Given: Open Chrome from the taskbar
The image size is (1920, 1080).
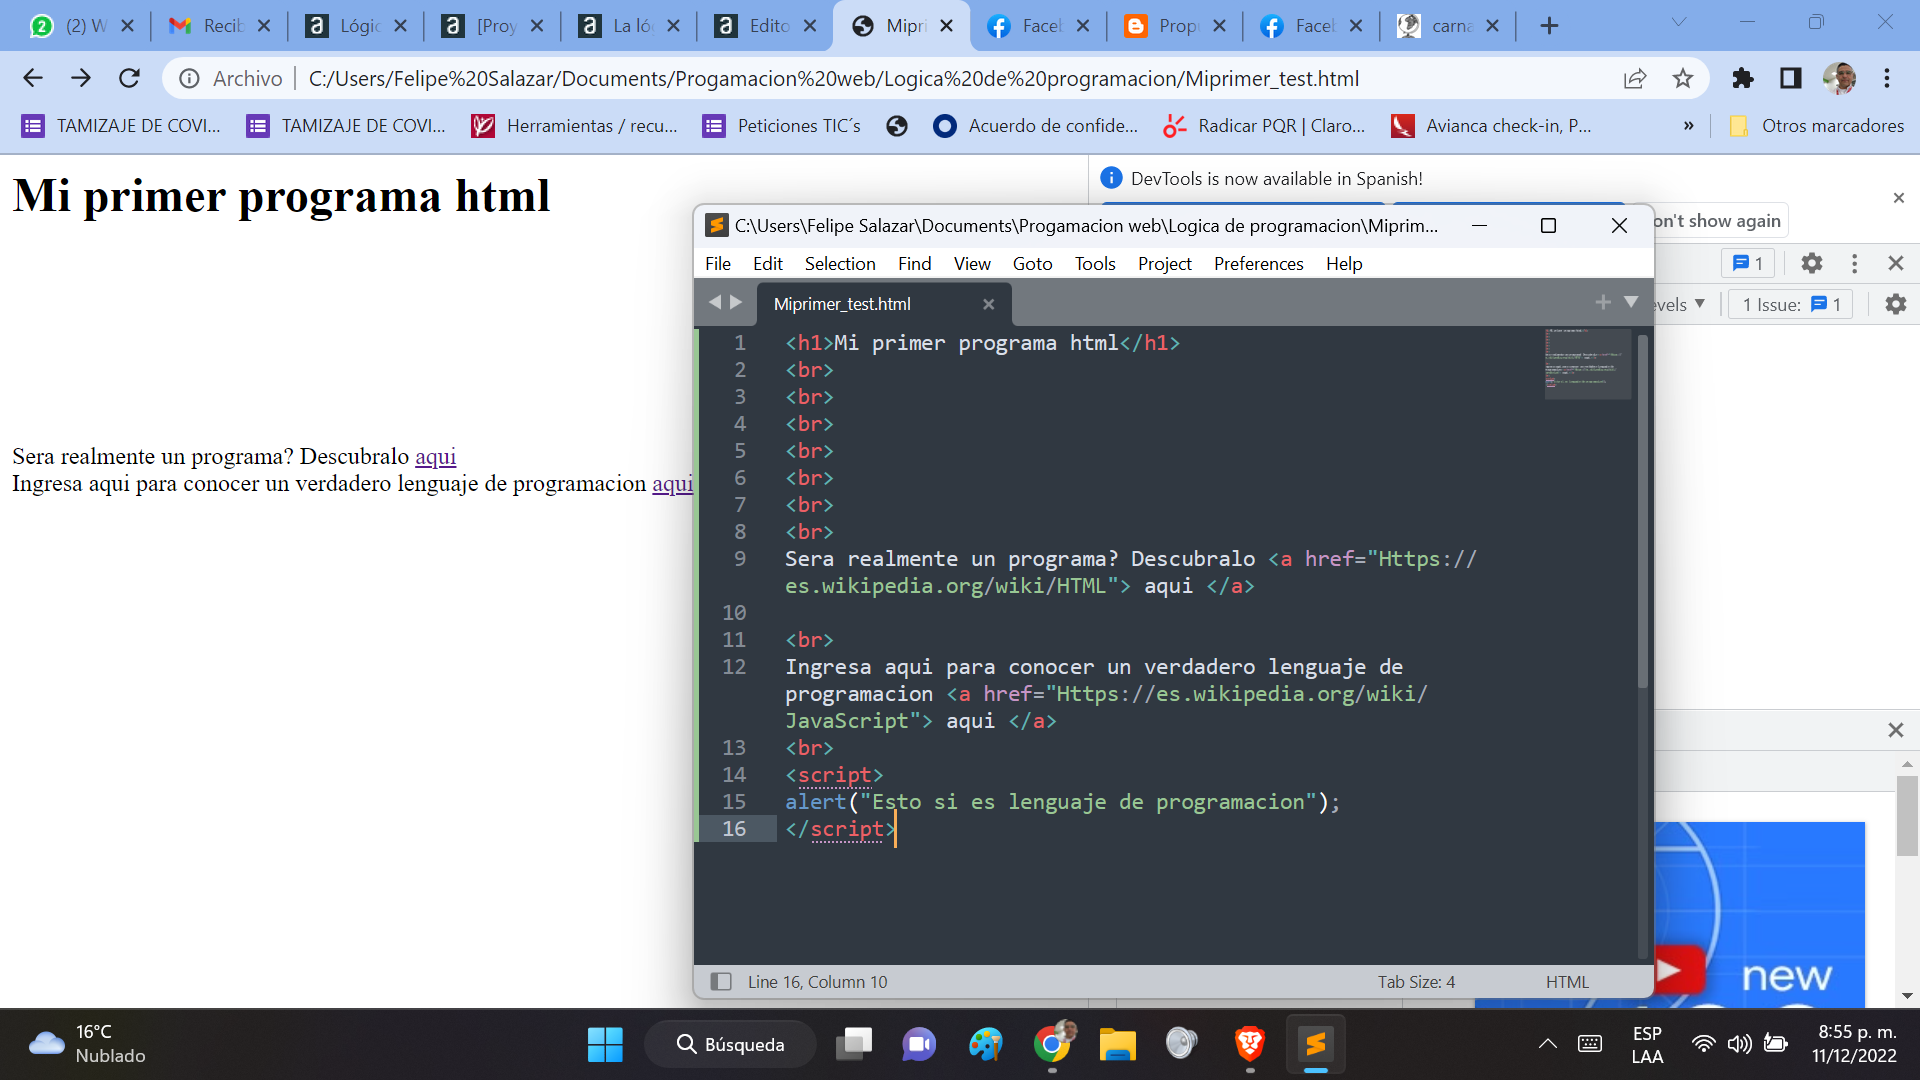Looking at the screenshot, I should pyautogui.click(x=1052, y=1045).
